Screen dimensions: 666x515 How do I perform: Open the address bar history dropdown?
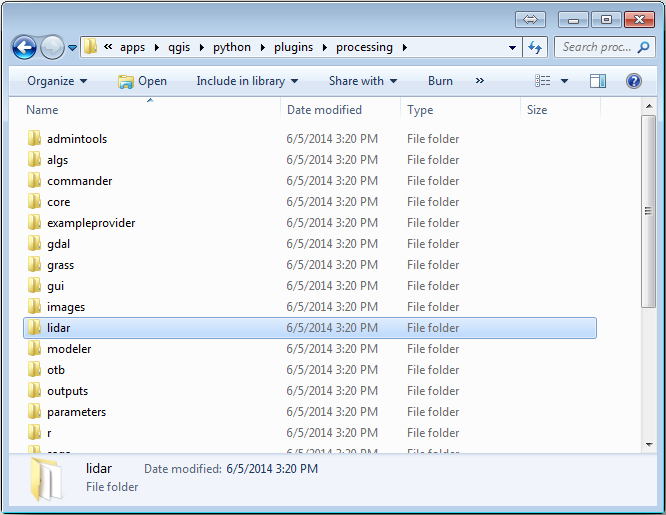(513, 47)
